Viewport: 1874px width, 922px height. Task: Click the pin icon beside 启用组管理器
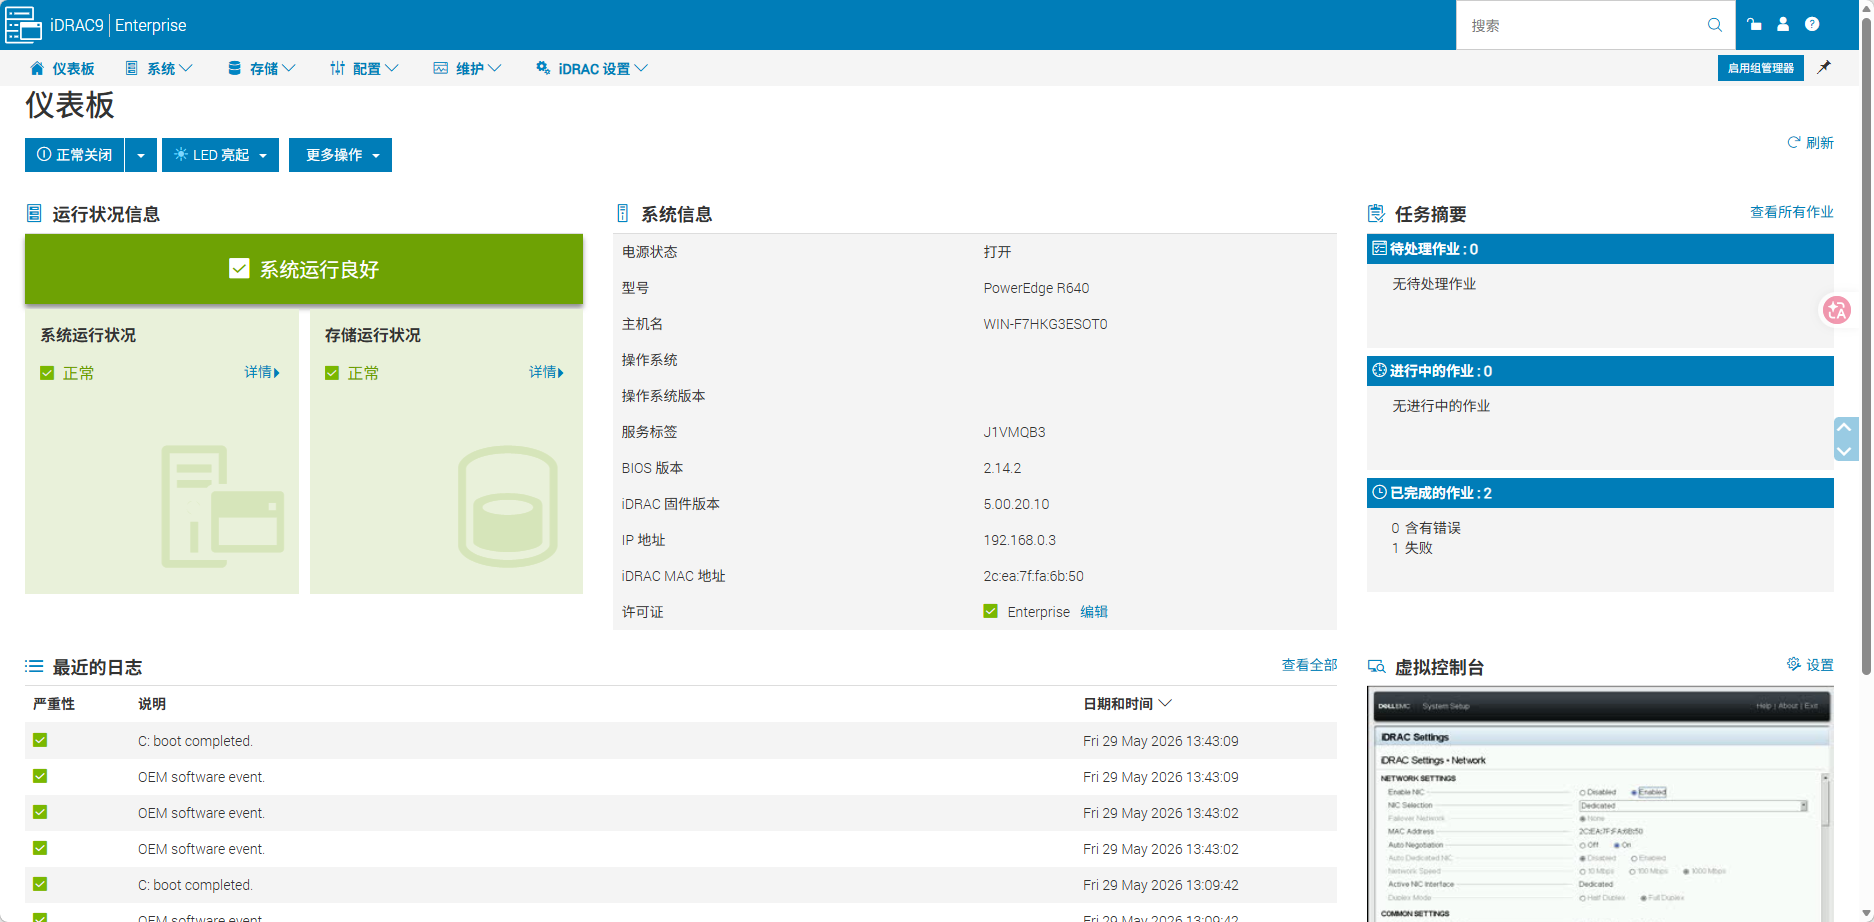tap(1824, 68)
